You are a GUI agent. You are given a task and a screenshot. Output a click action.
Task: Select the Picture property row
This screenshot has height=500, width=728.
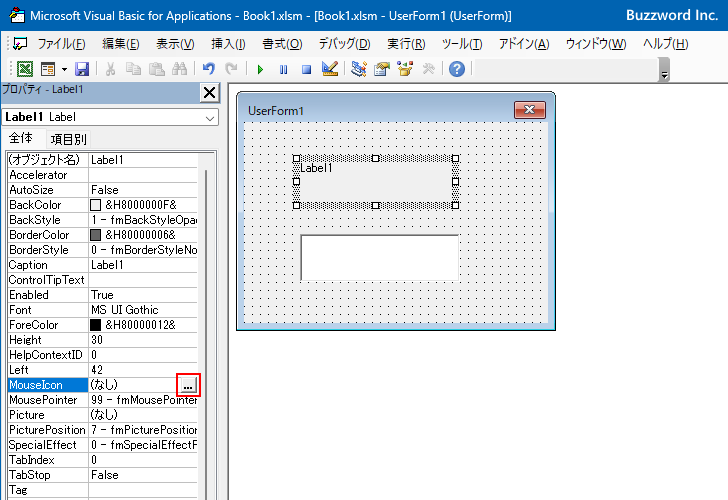103,415
